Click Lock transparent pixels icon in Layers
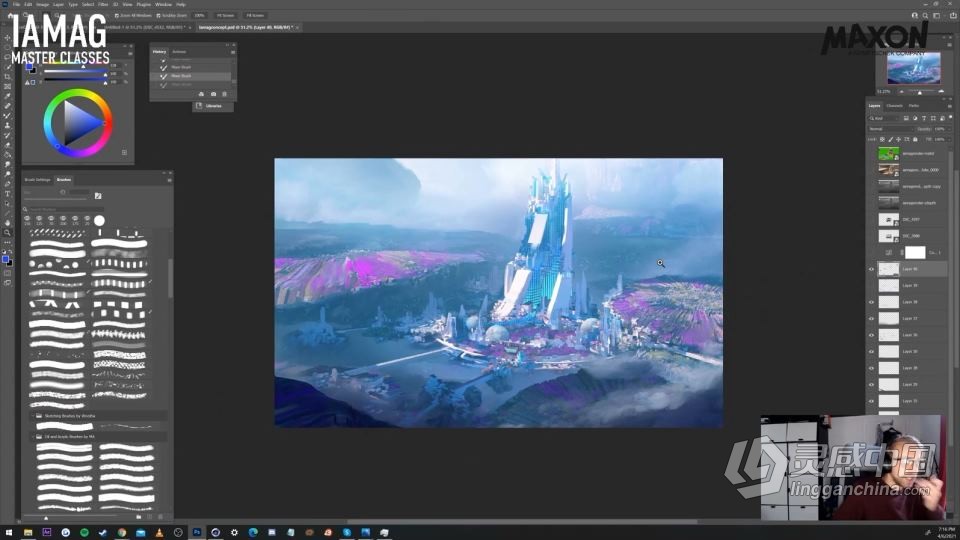The height and width of the screenshot is (540, 960). pos(882,140)
